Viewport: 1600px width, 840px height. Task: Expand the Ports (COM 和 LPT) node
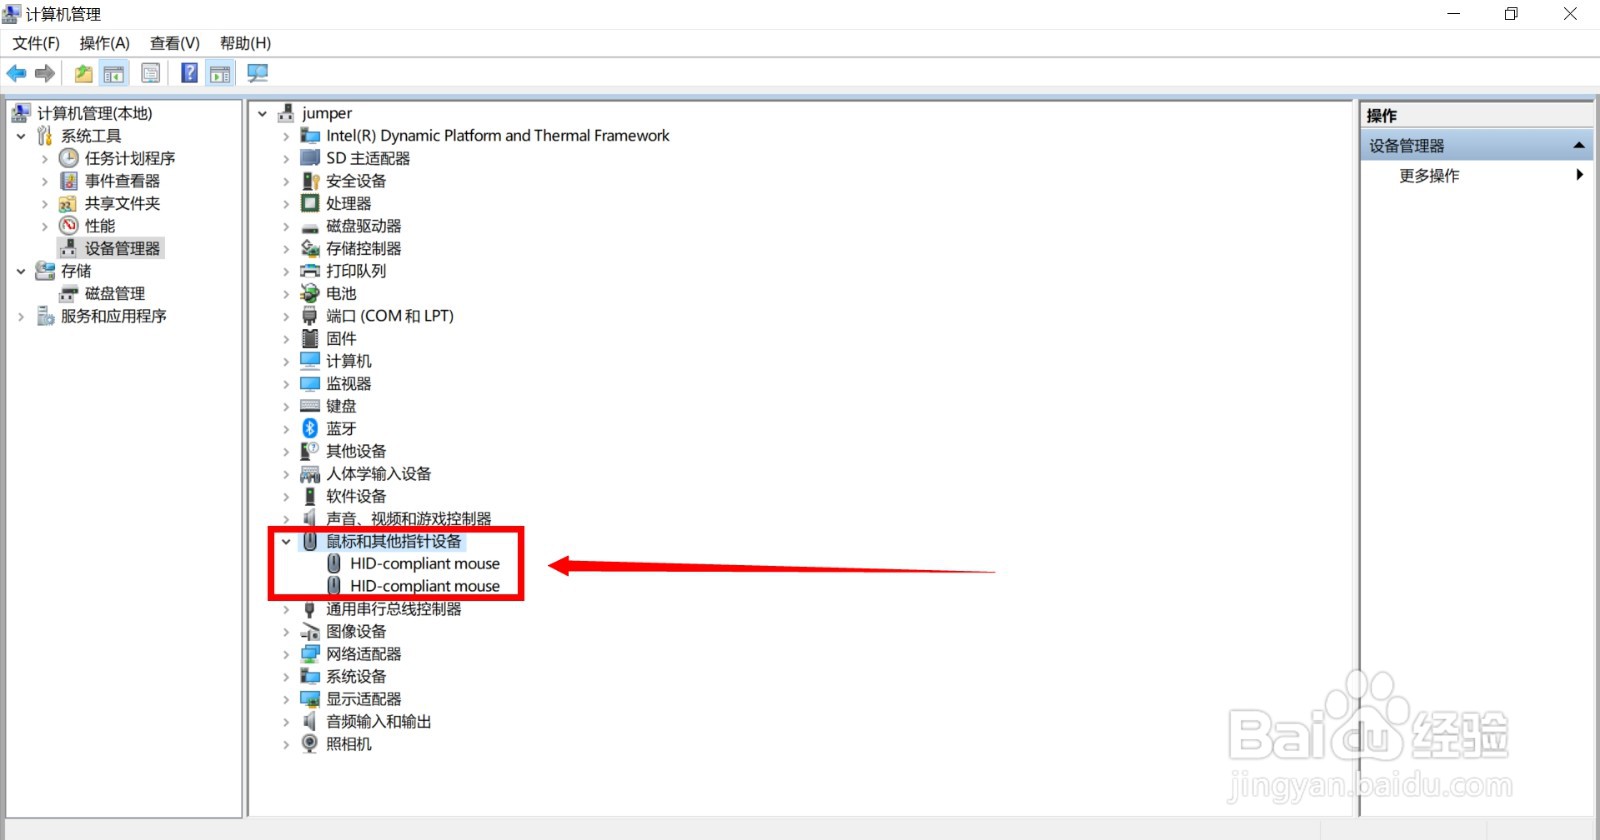tap(286, 316)
